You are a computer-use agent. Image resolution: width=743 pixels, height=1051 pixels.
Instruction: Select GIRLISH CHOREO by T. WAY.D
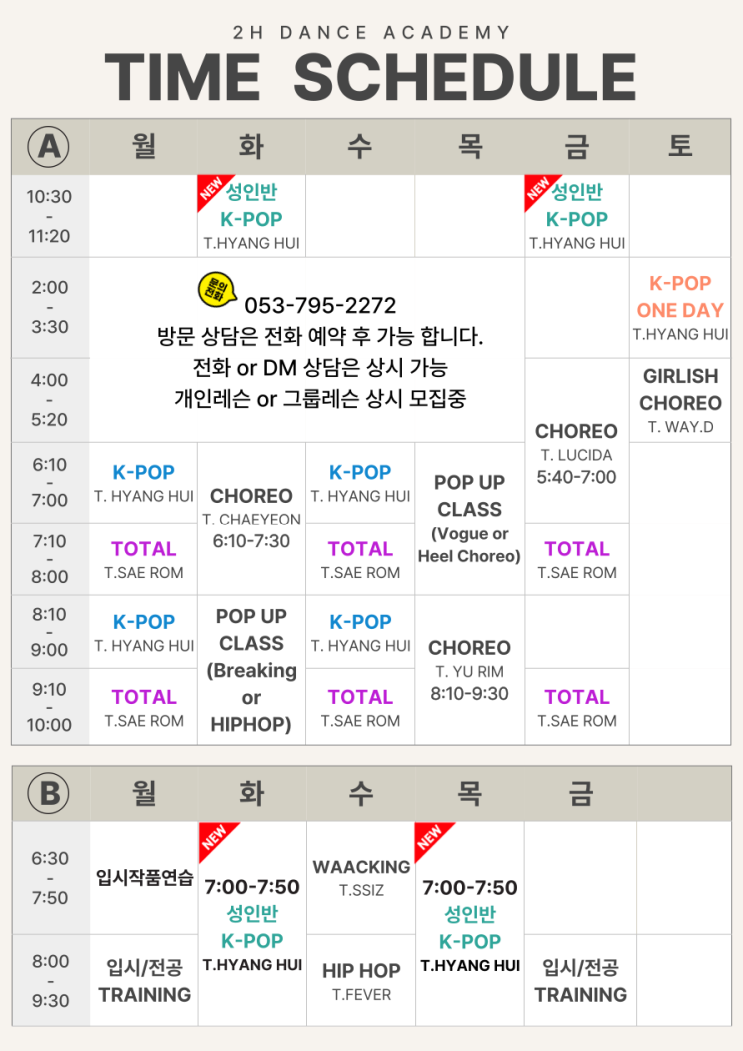tap(680, 400)
